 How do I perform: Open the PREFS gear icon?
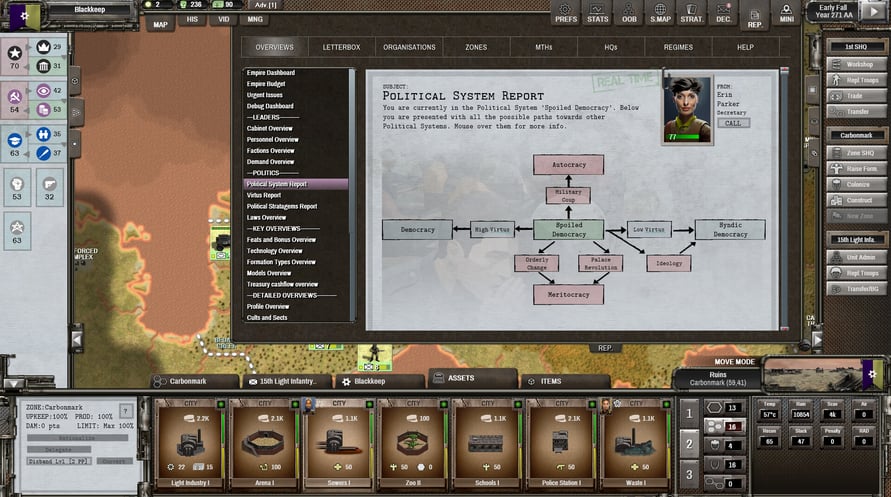pos(565,13)
